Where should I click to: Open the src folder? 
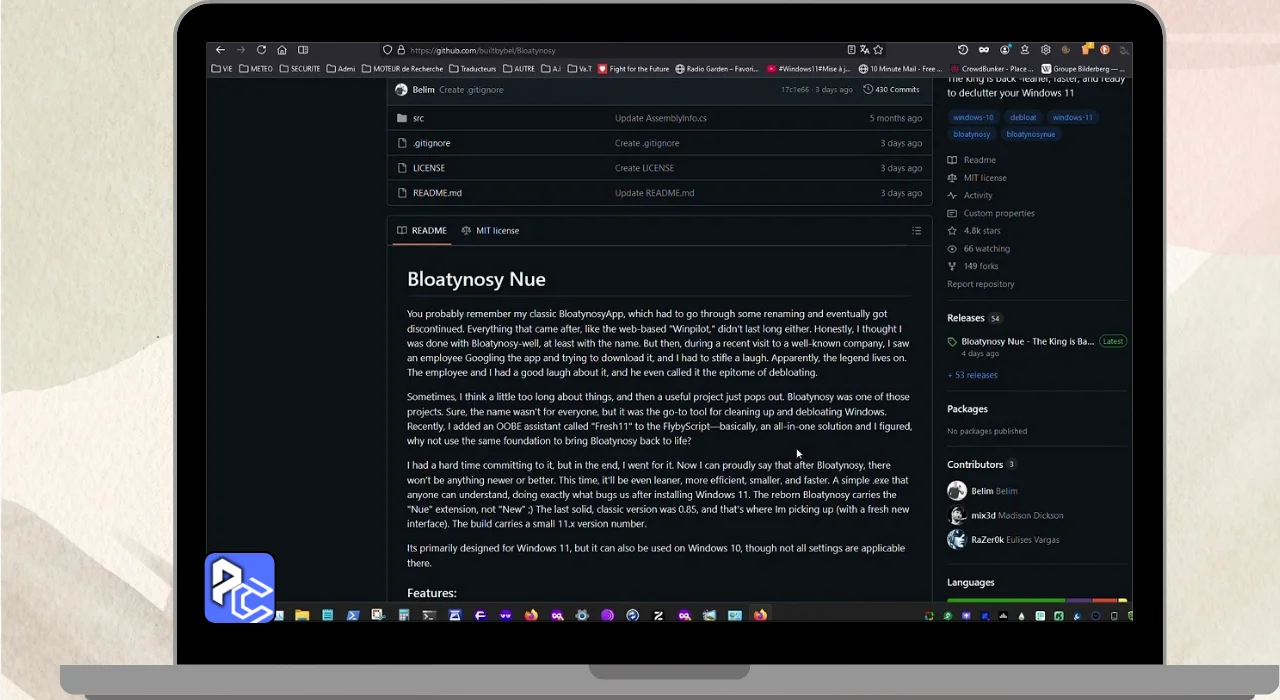pos(418,118)
